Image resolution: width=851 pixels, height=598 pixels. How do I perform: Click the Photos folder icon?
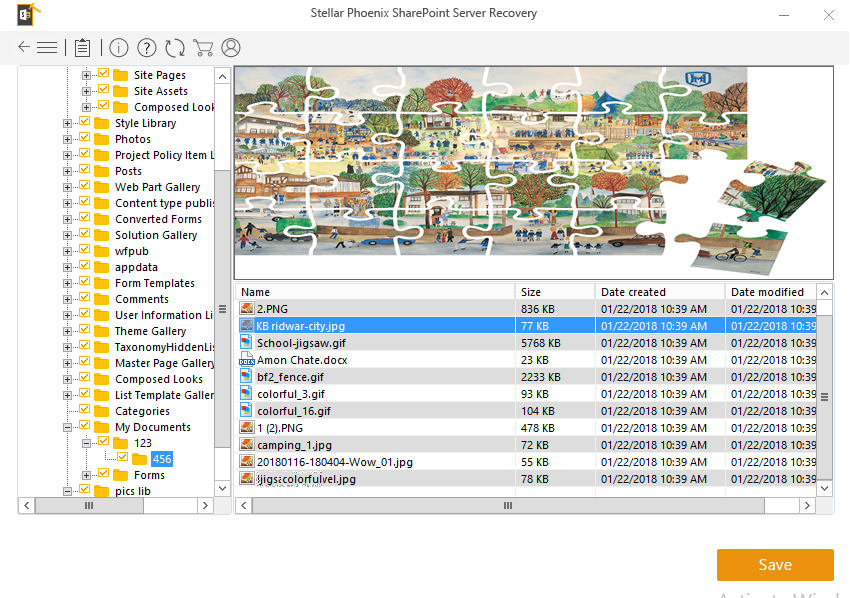(x=101, y=139)
